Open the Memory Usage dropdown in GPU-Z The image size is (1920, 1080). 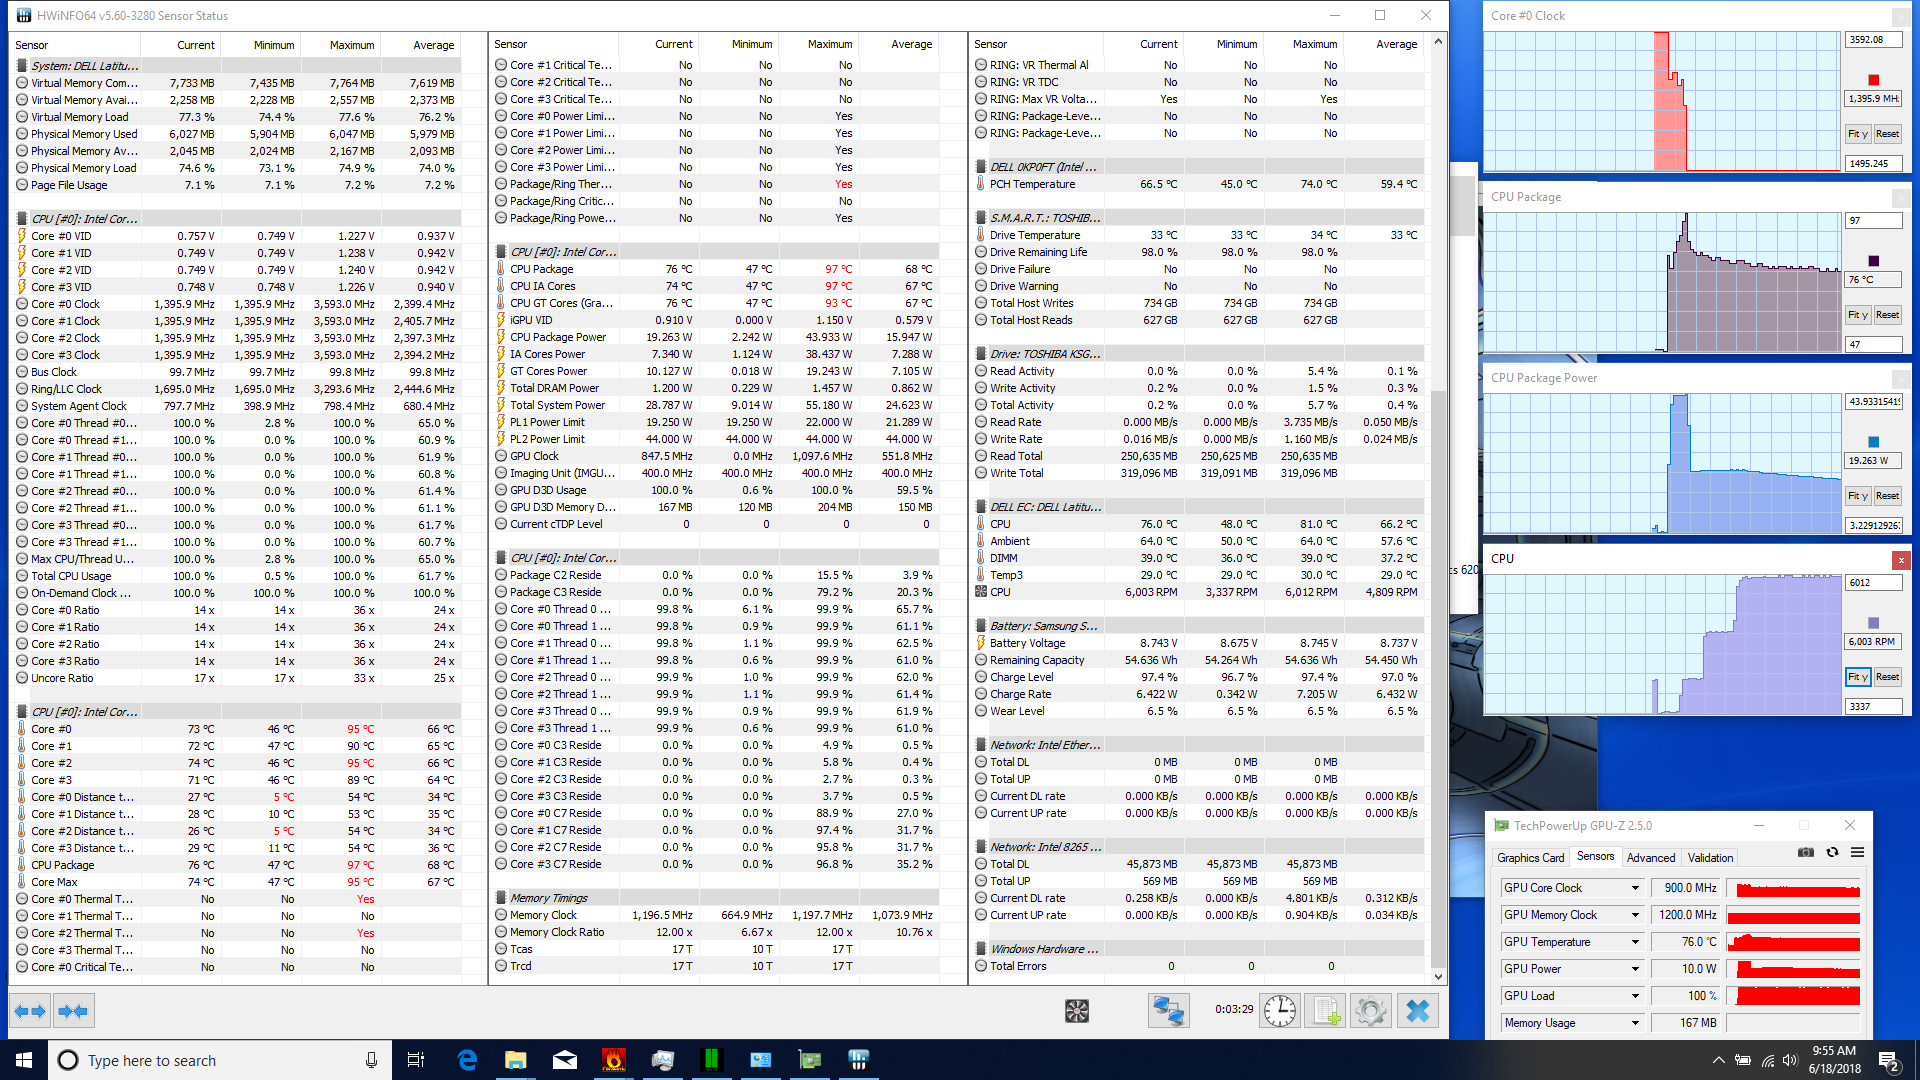pyautogui.click(x=1636, y=1023)
